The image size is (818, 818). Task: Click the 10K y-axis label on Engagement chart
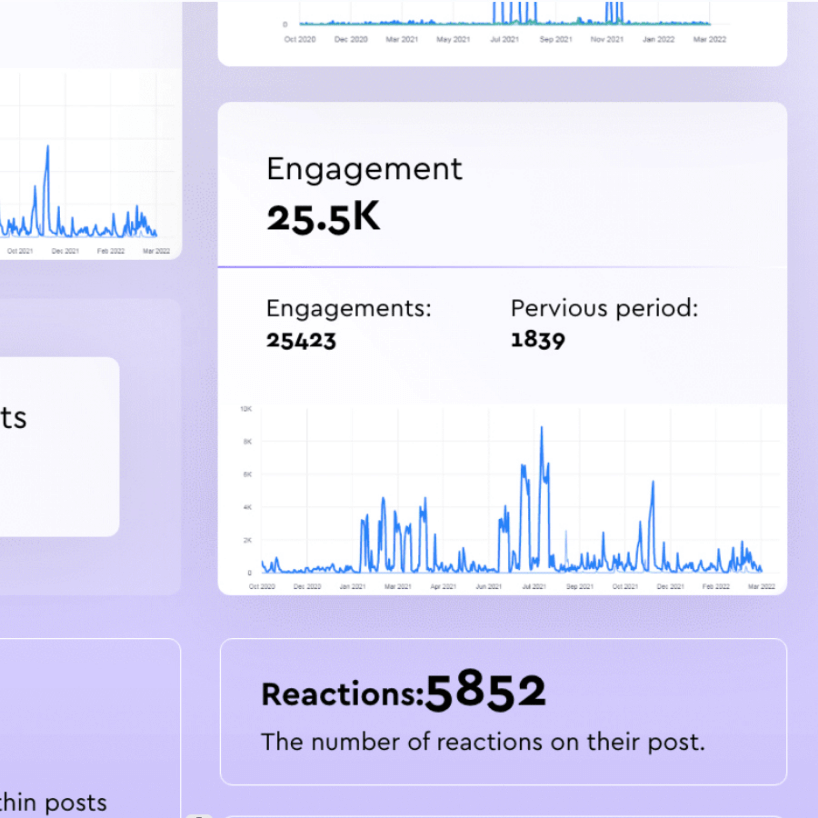(x=246, y=409)
